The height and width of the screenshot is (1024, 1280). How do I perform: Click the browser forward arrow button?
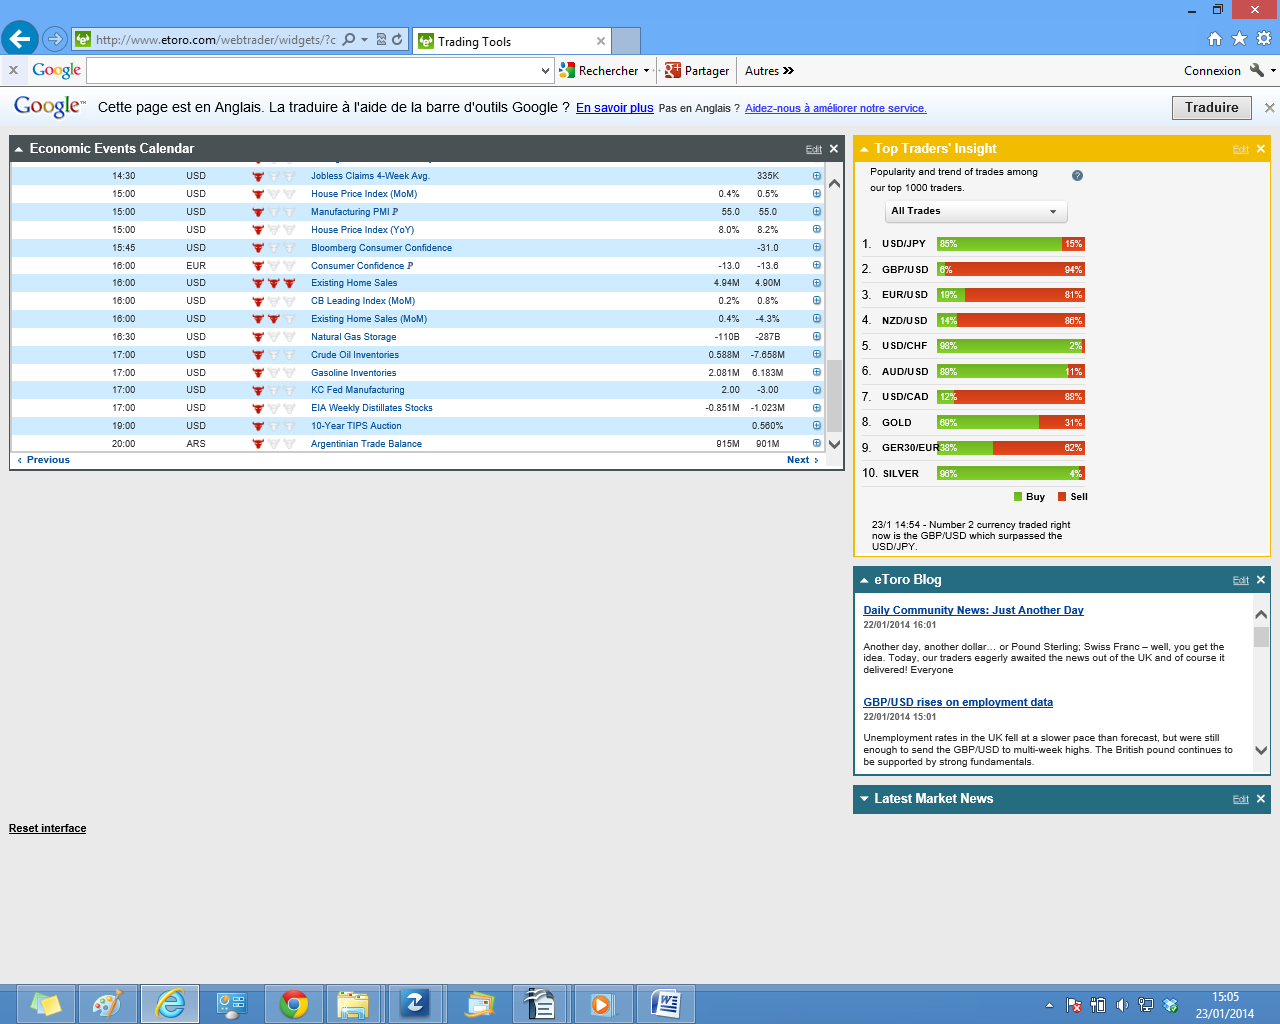(x=55, y=39)
